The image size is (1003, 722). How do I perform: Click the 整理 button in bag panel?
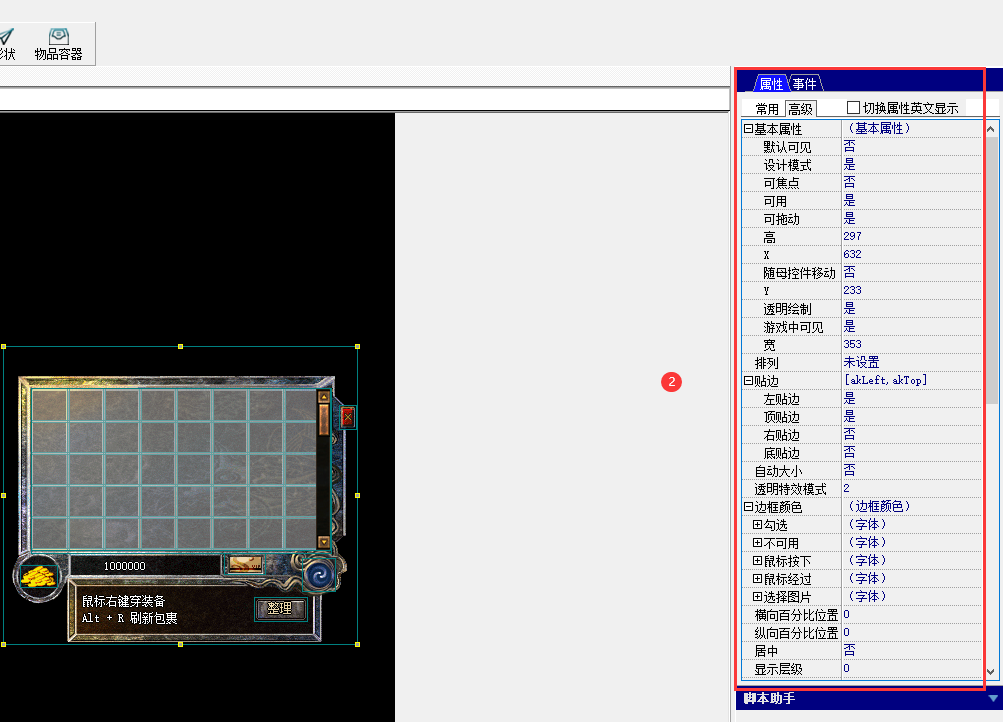pyautogui.click(x=280, y=608)
